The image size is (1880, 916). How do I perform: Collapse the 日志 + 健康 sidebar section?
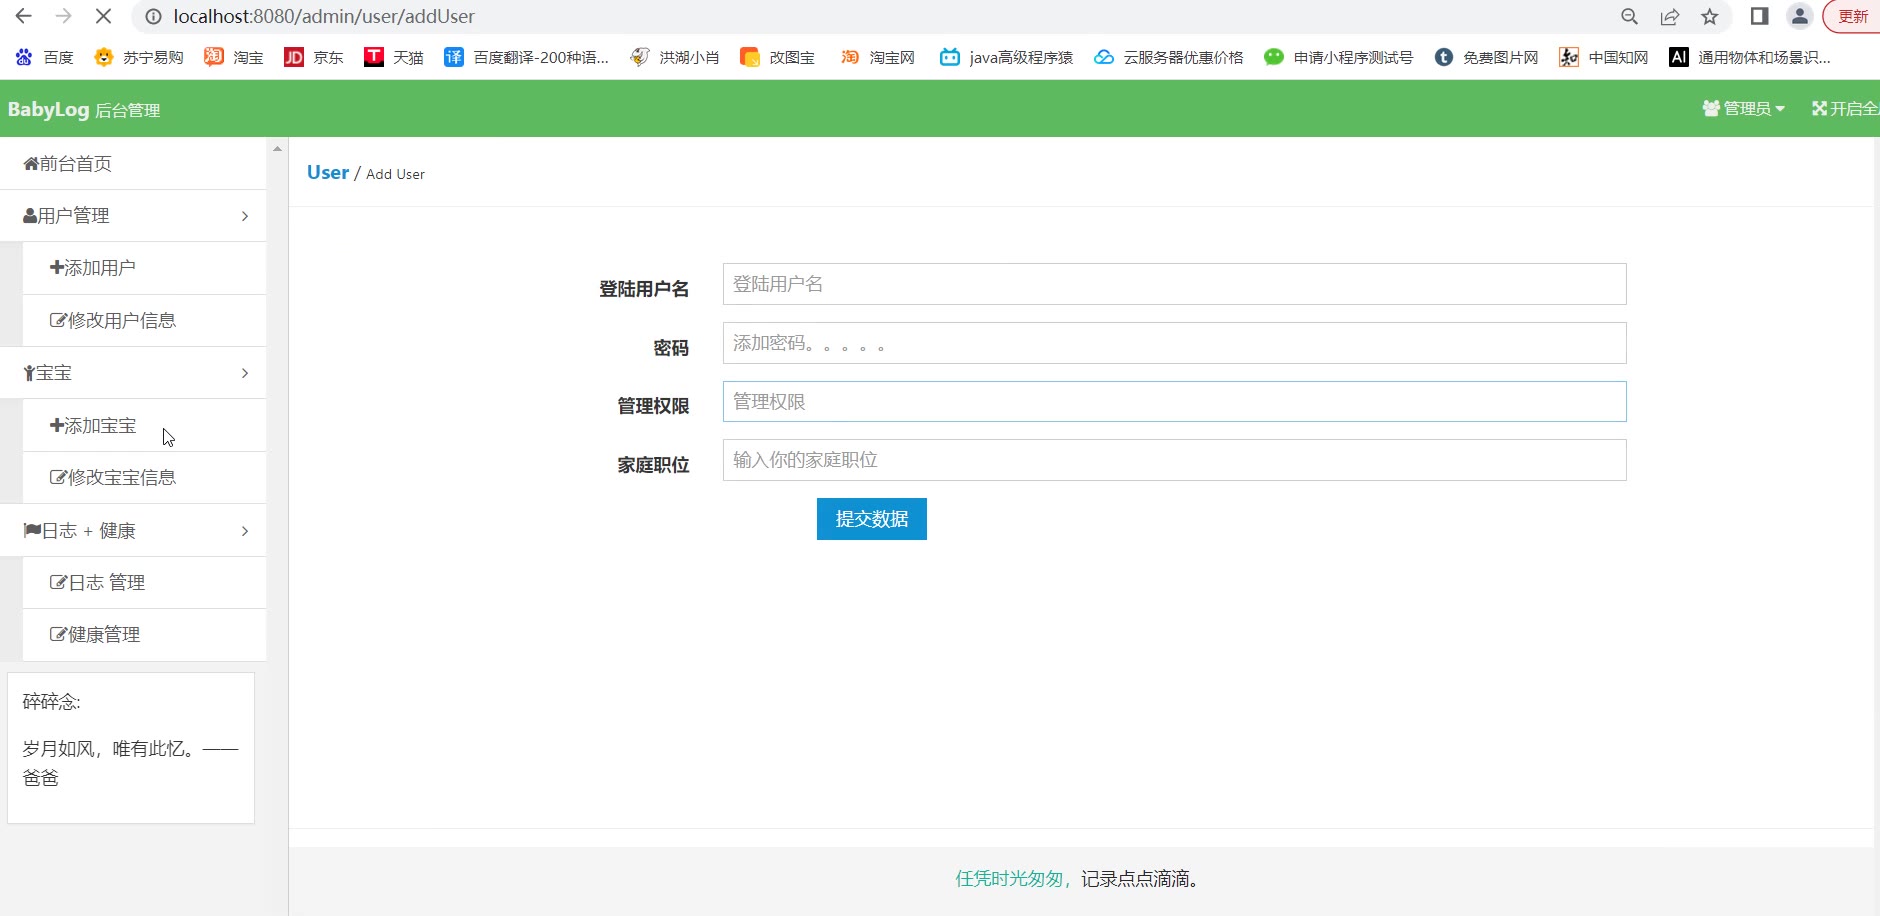tap(133, 531)
